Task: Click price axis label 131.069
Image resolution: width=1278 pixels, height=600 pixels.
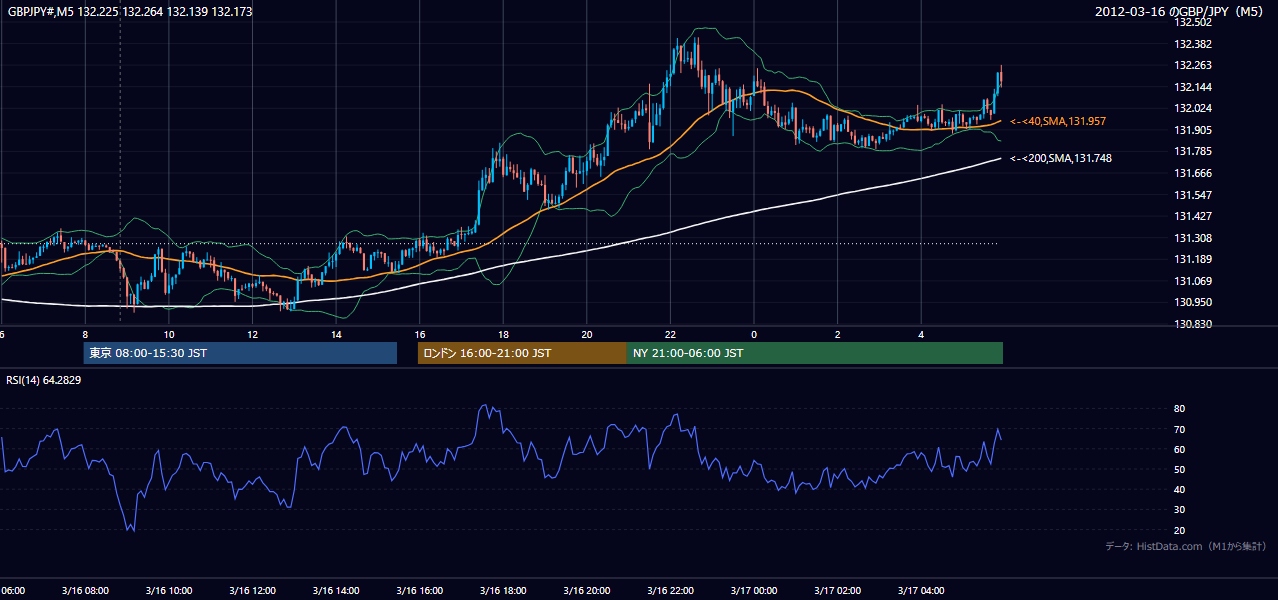Action: tap(1192, 281)
